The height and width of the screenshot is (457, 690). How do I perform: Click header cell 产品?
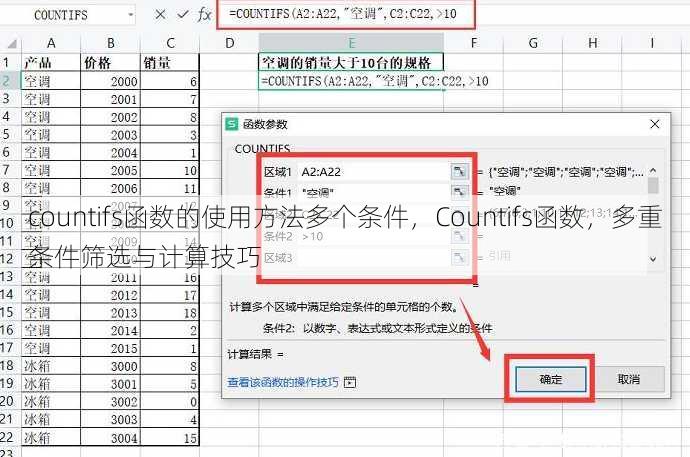pos(51,63)
